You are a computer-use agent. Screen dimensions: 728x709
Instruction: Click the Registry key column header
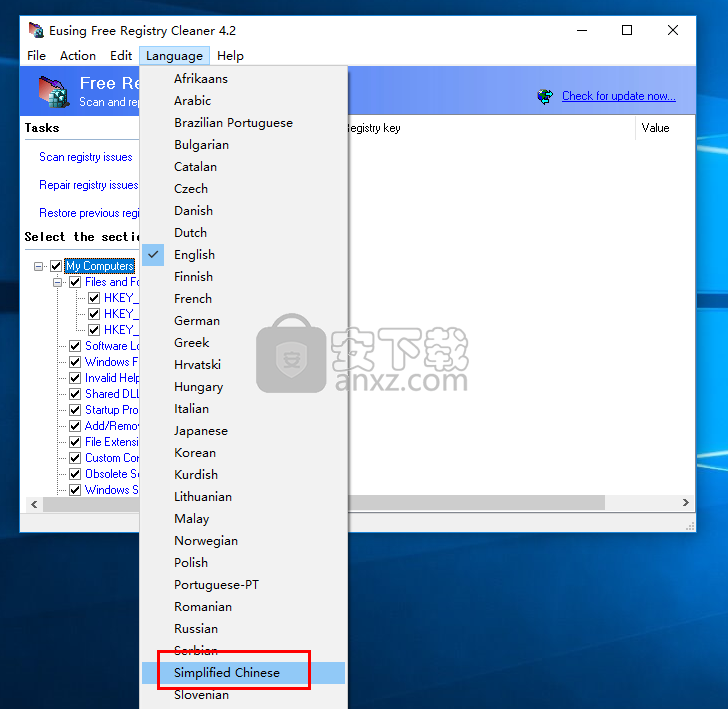click(491, 128)
